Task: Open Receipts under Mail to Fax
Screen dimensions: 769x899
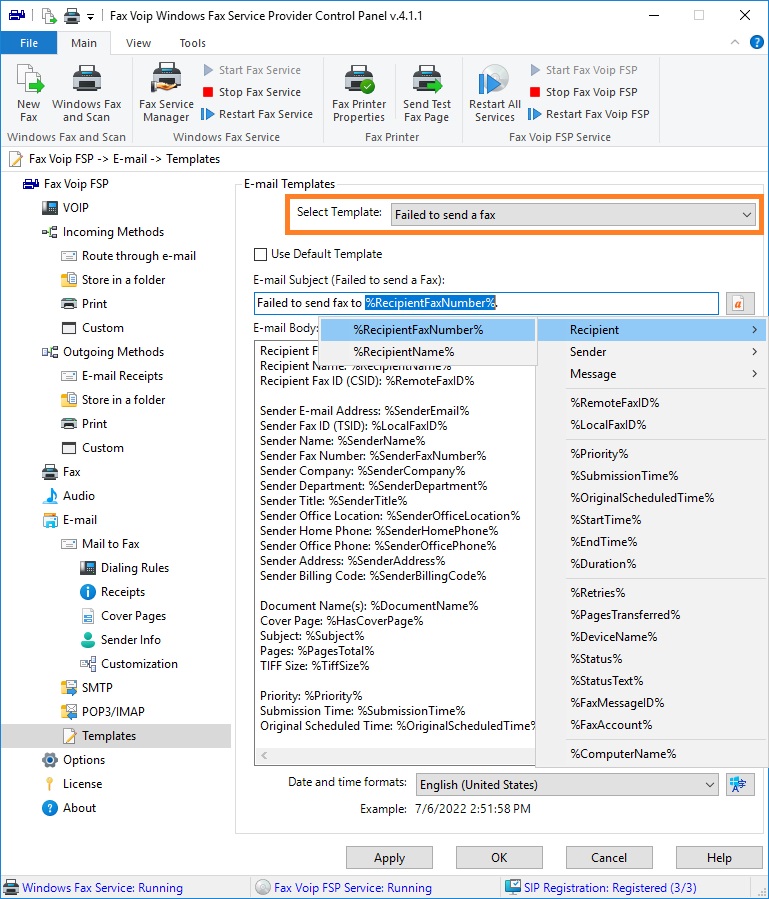Action: pyautogui.click(x=123, y=592)
